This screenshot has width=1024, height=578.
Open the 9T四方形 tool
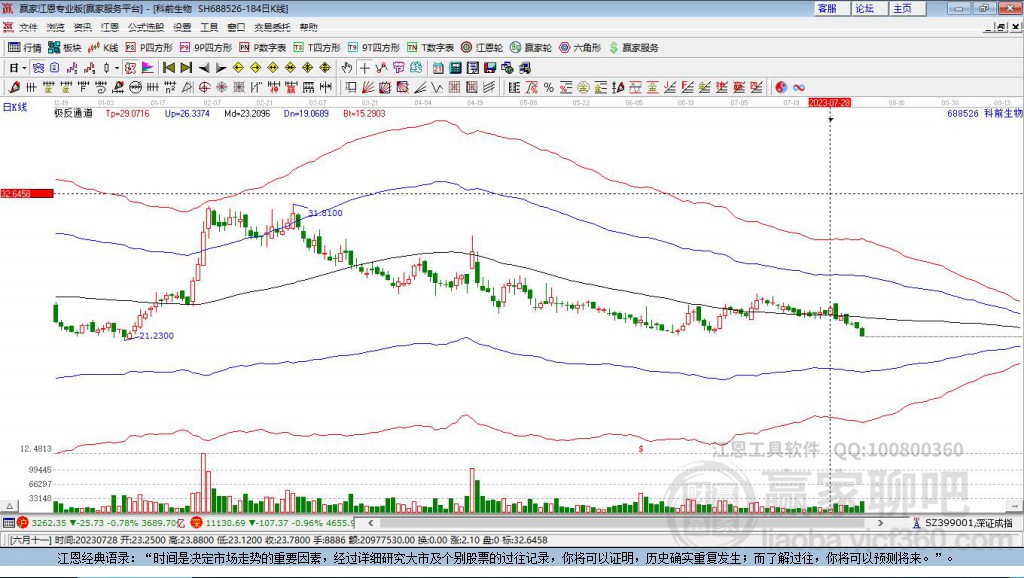coord(374,48)
